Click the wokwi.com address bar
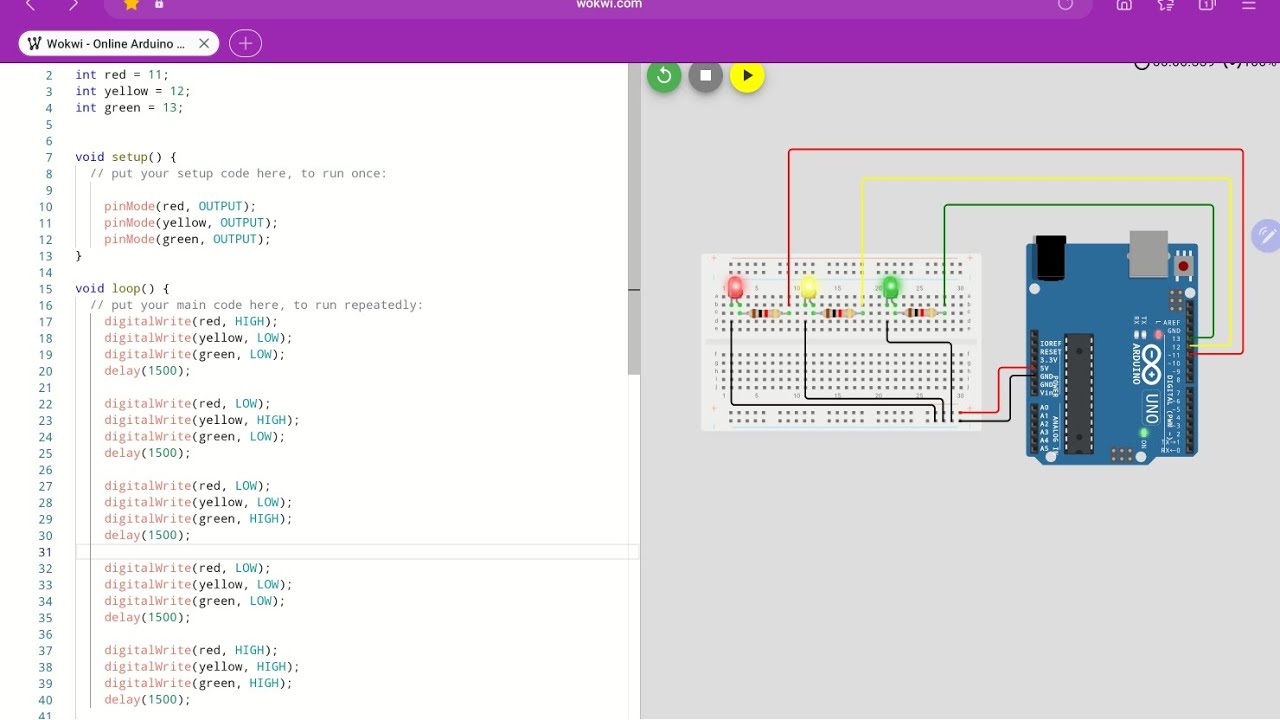The height and width of the screenshot is (720, 1280). (609, 5)
